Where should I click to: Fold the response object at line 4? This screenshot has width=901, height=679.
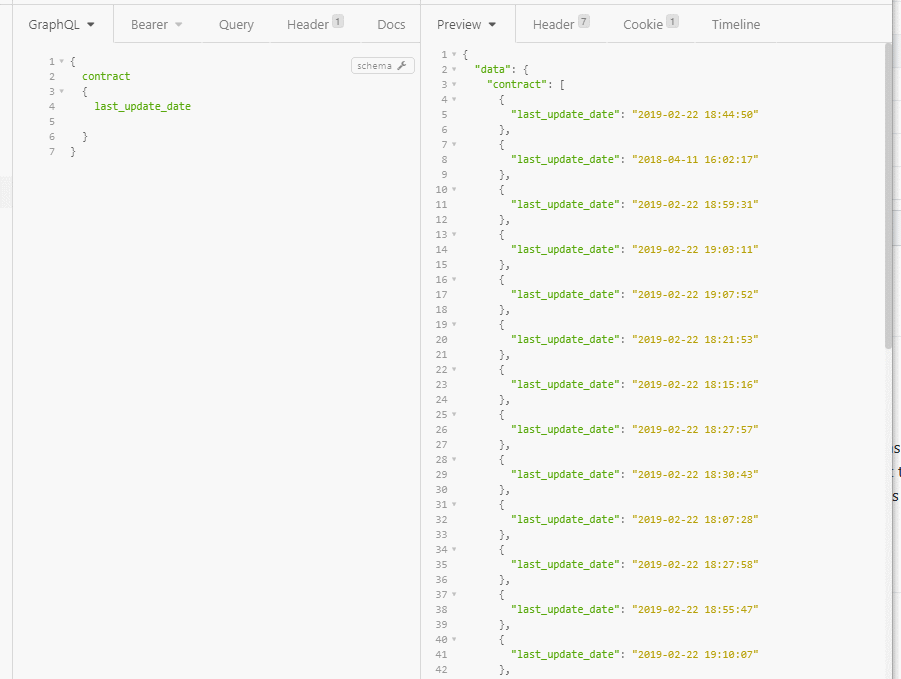(x=454, y=99)
